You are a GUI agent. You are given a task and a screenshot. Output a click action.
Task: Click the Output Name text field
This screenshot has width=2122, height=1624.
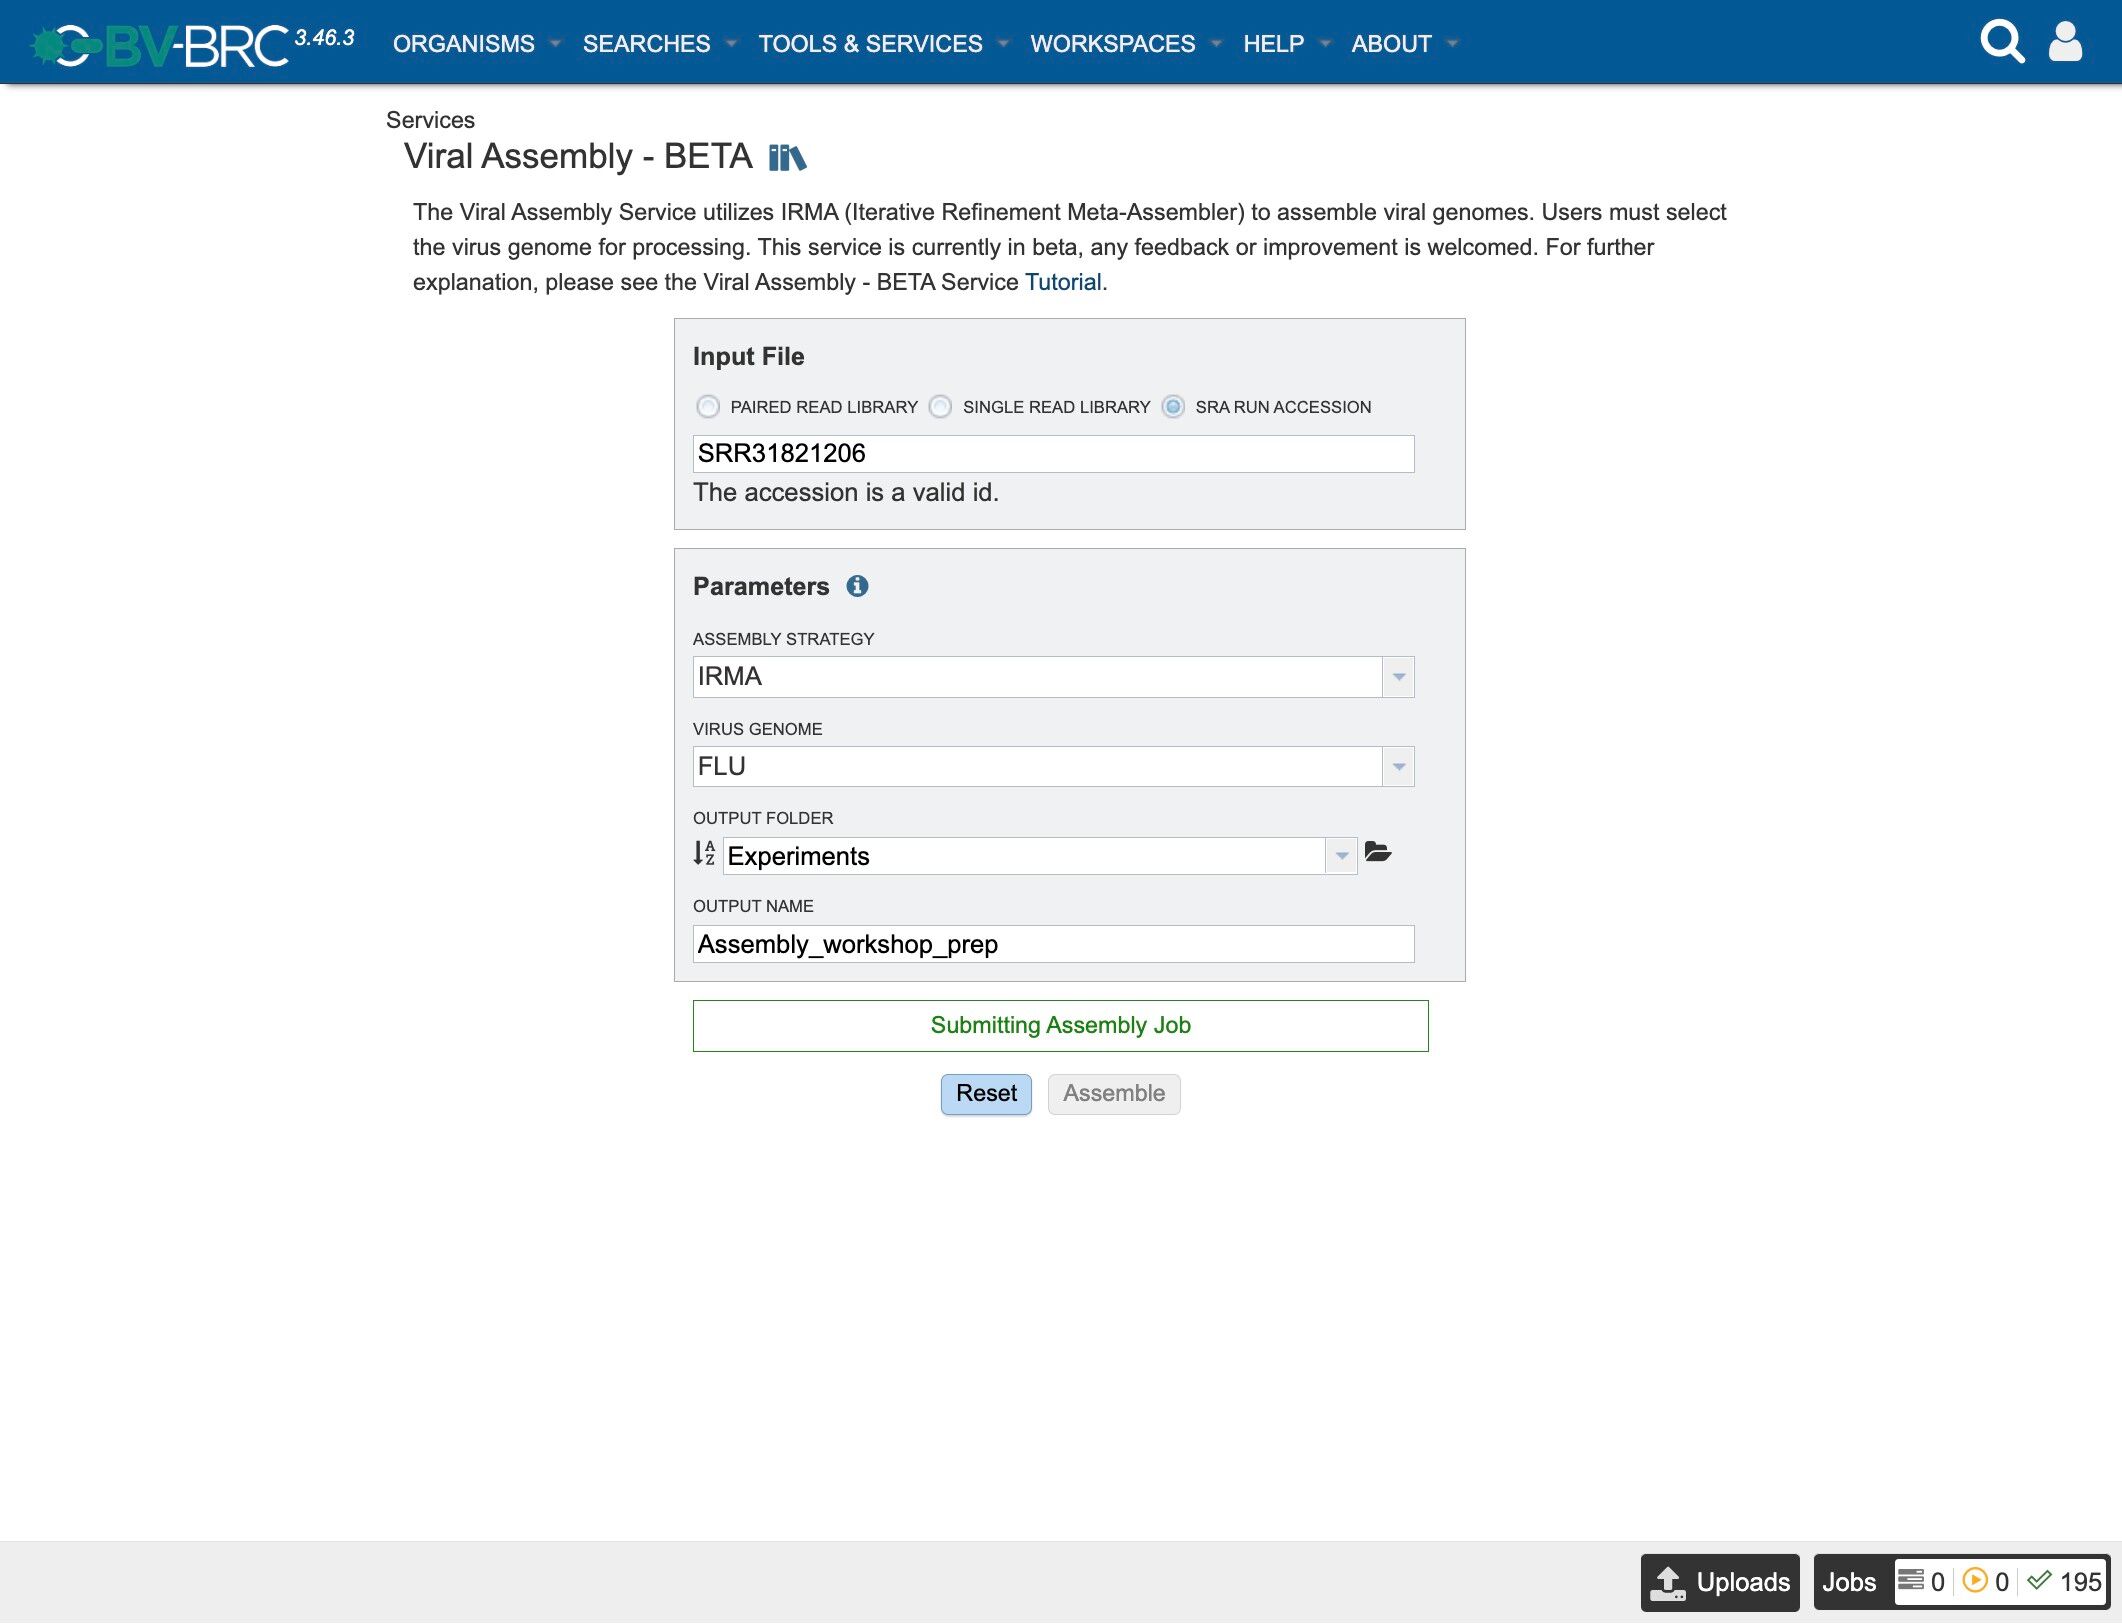pyautogui.click(x=1052, y=944)
